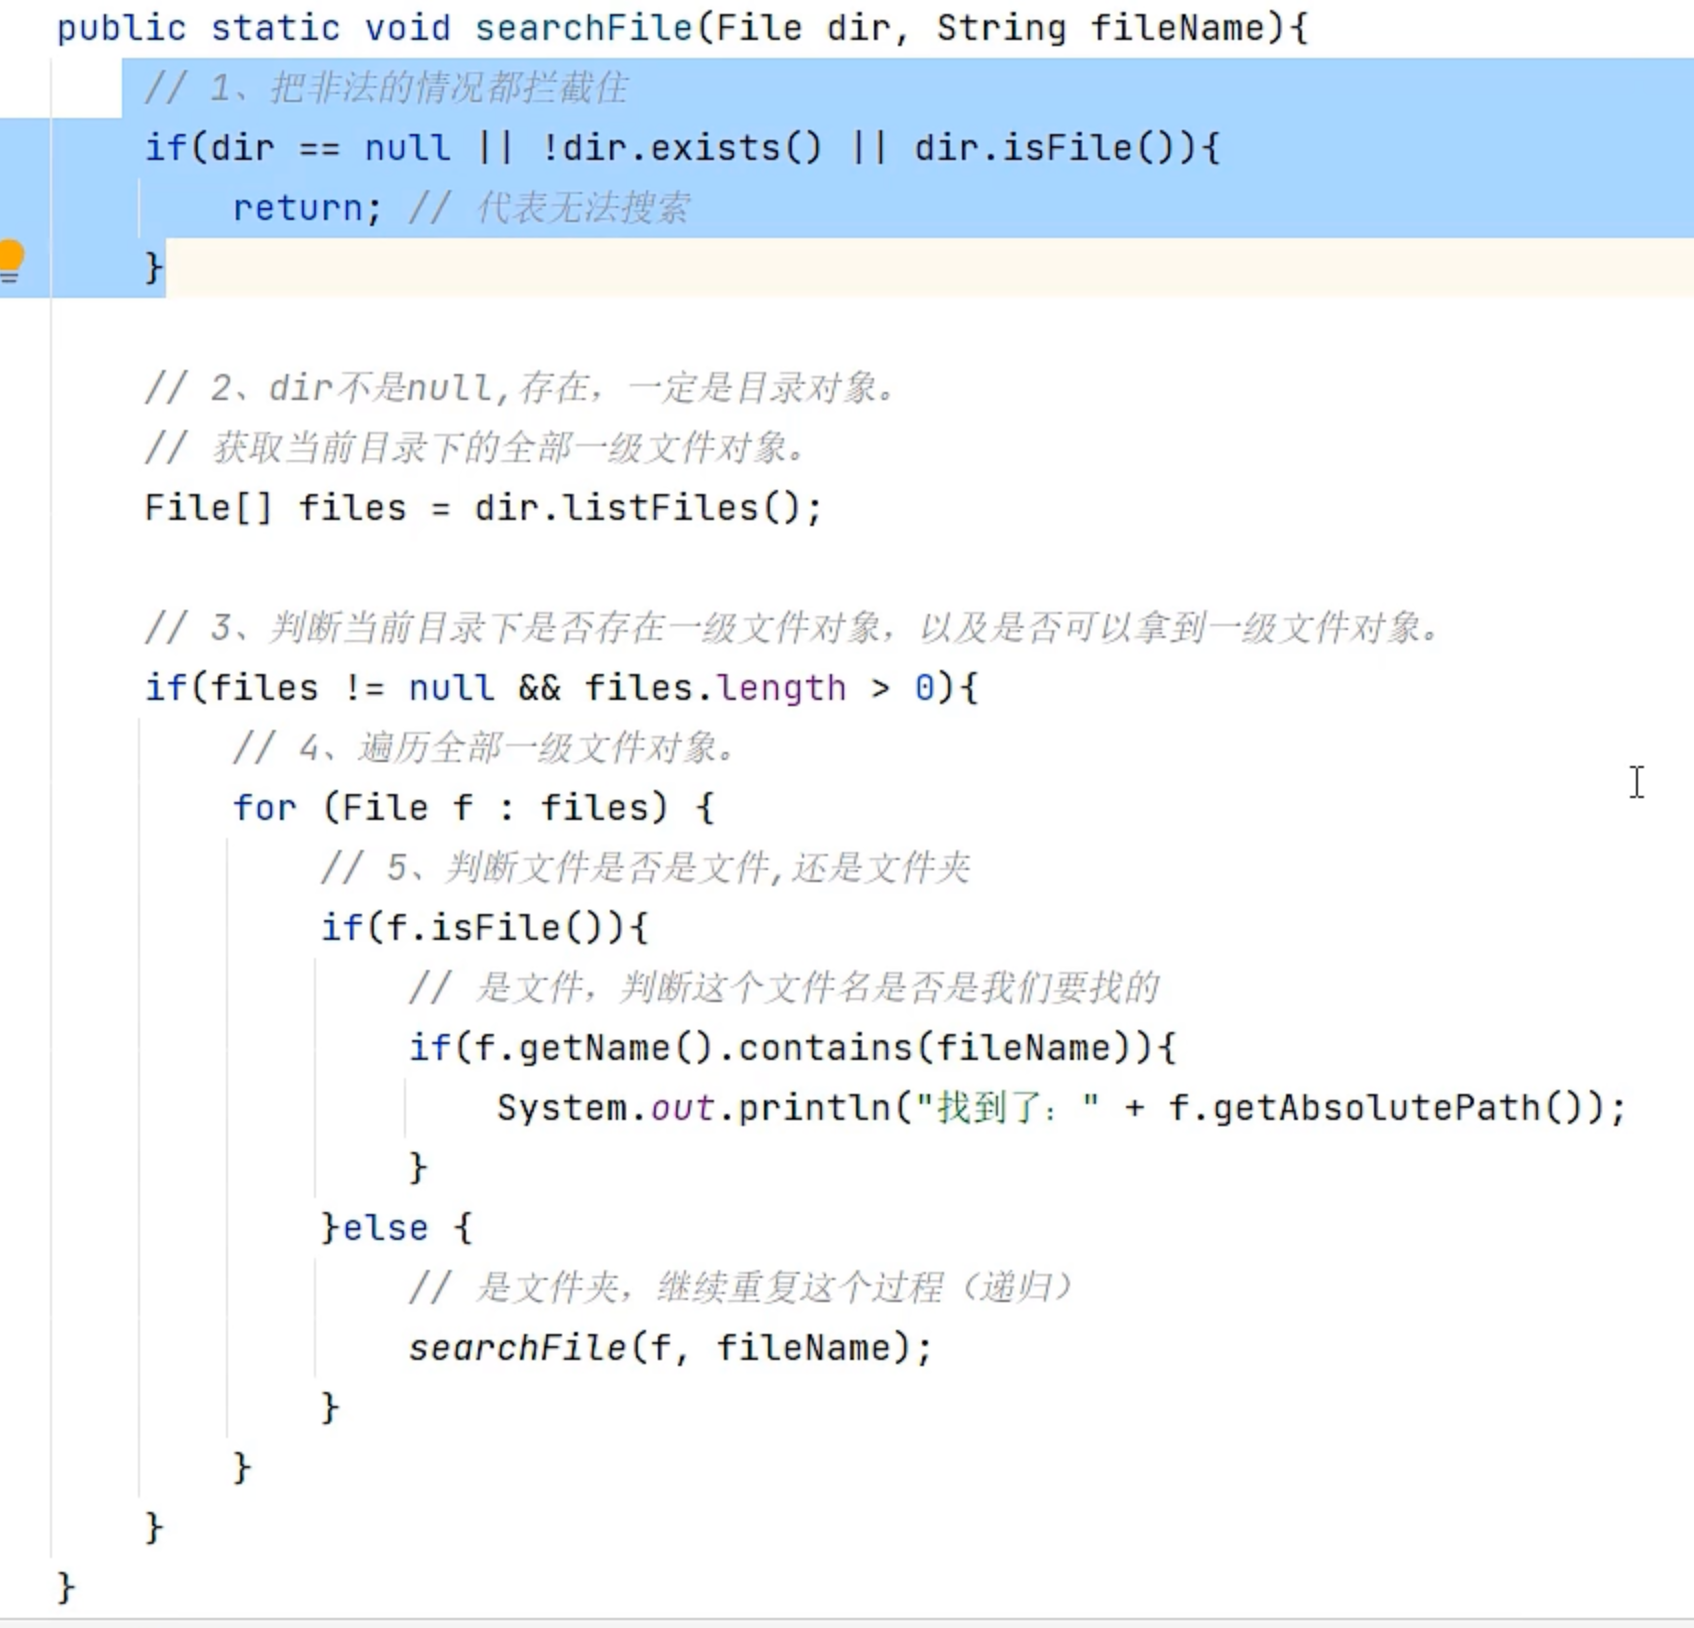1694x1628 pixels.
Task: Click the else keyword
Action: click(385, 1228)
